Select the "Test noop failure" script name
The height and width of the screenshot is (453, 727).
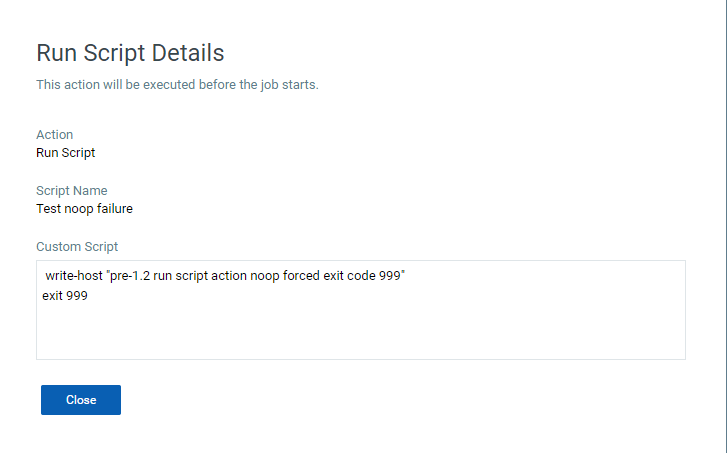pyautogui.click(x=84, y=209)
